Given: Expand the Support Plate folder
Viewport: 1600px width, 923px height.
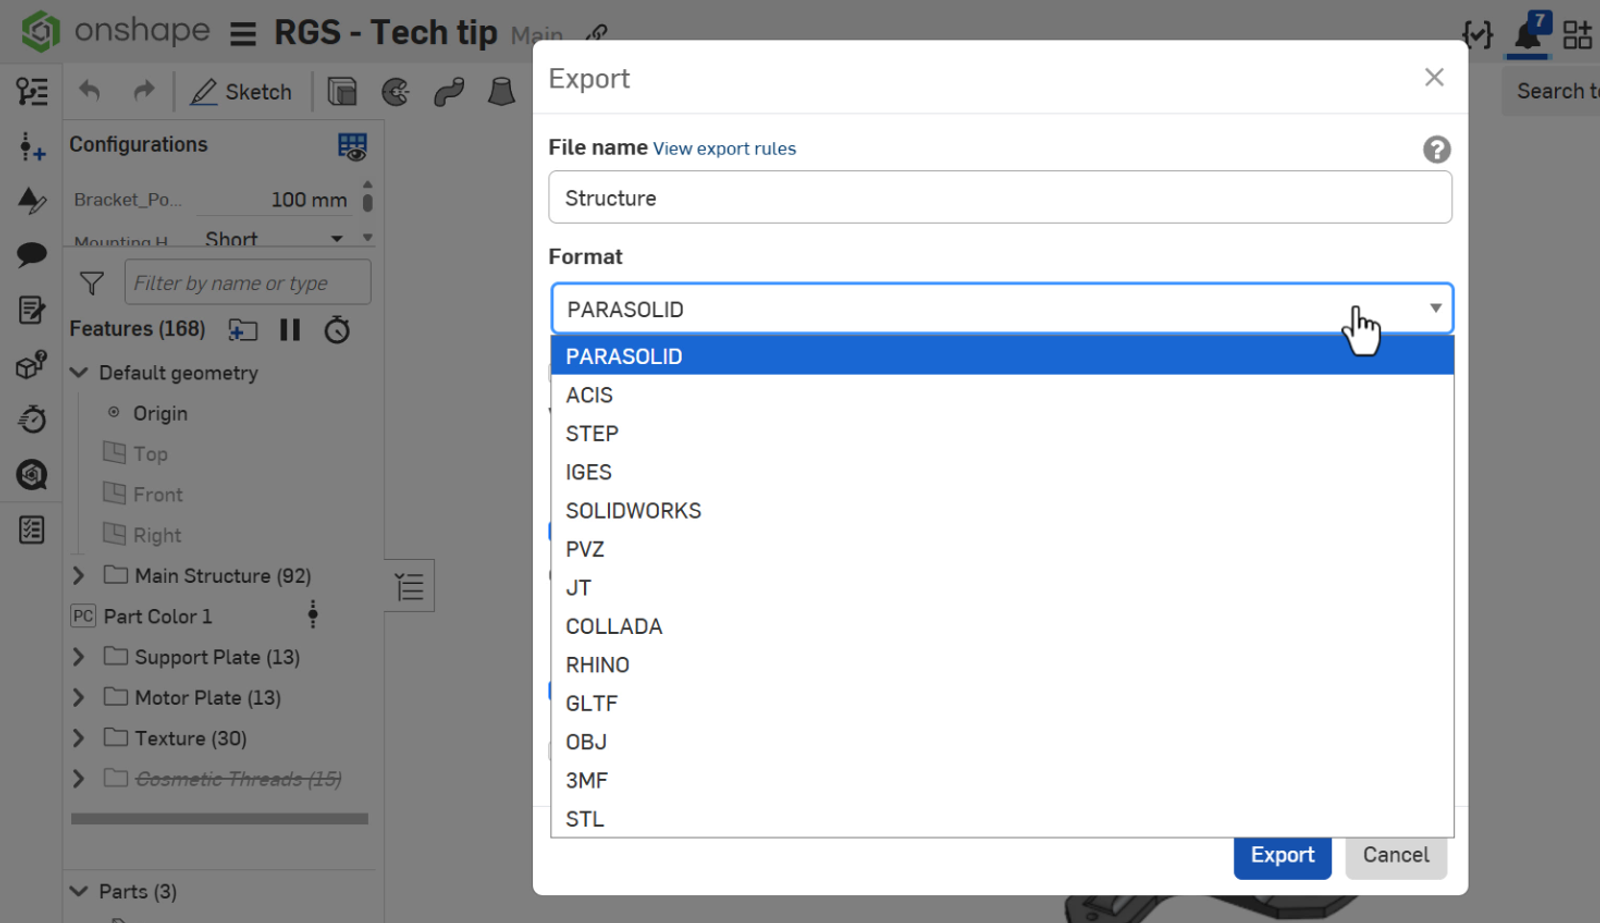Looking at the screenshot, I should tap(78, 657).
